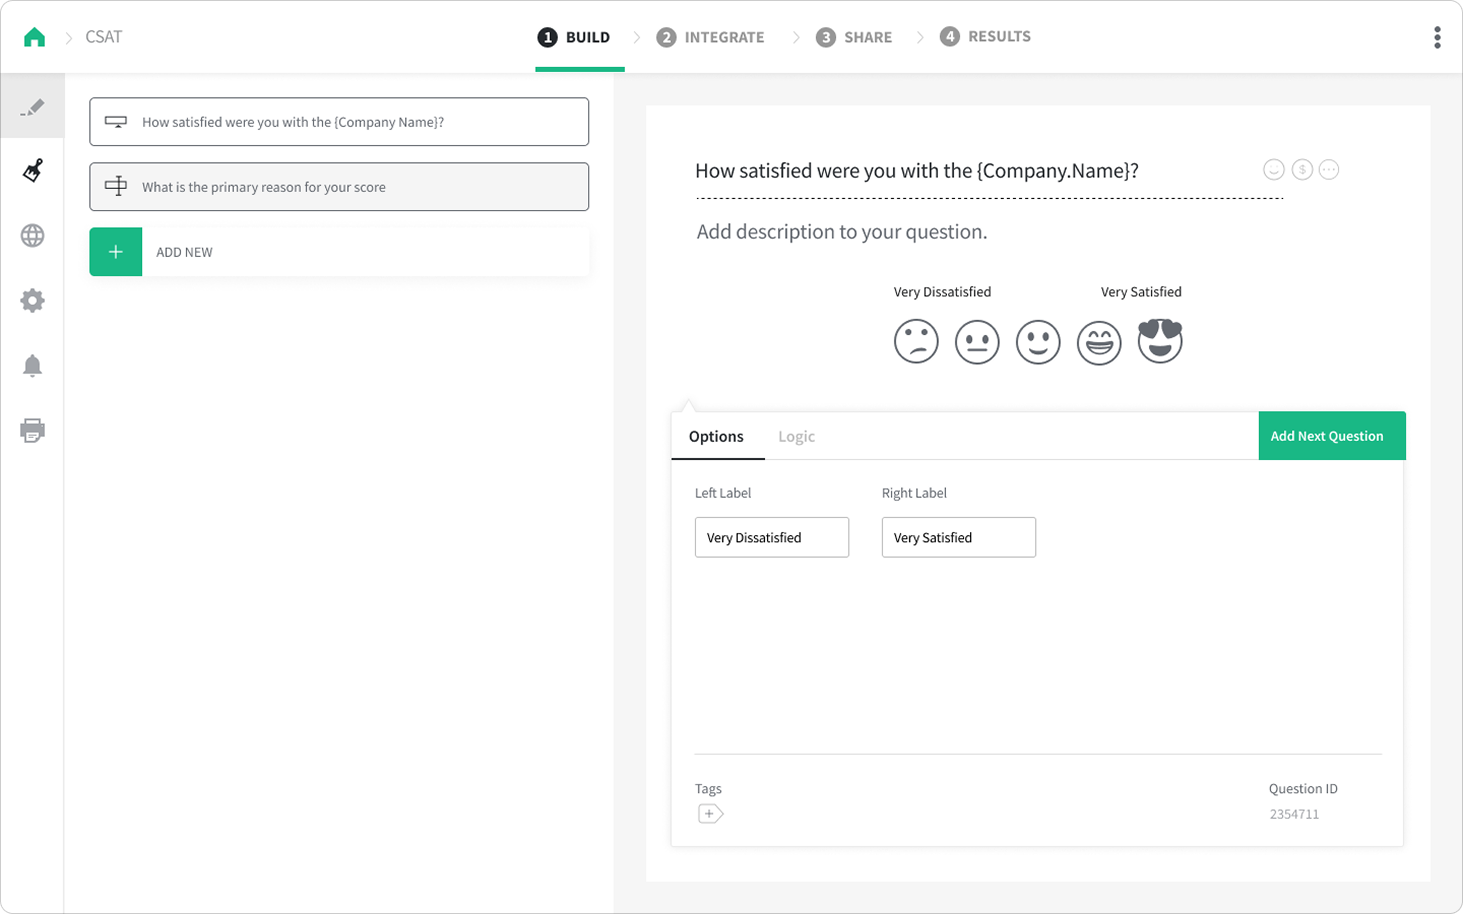Open the globe language sidebar icon
Image resolution: width=1463 pixels, height=914 pixels.
pos(32,236)
